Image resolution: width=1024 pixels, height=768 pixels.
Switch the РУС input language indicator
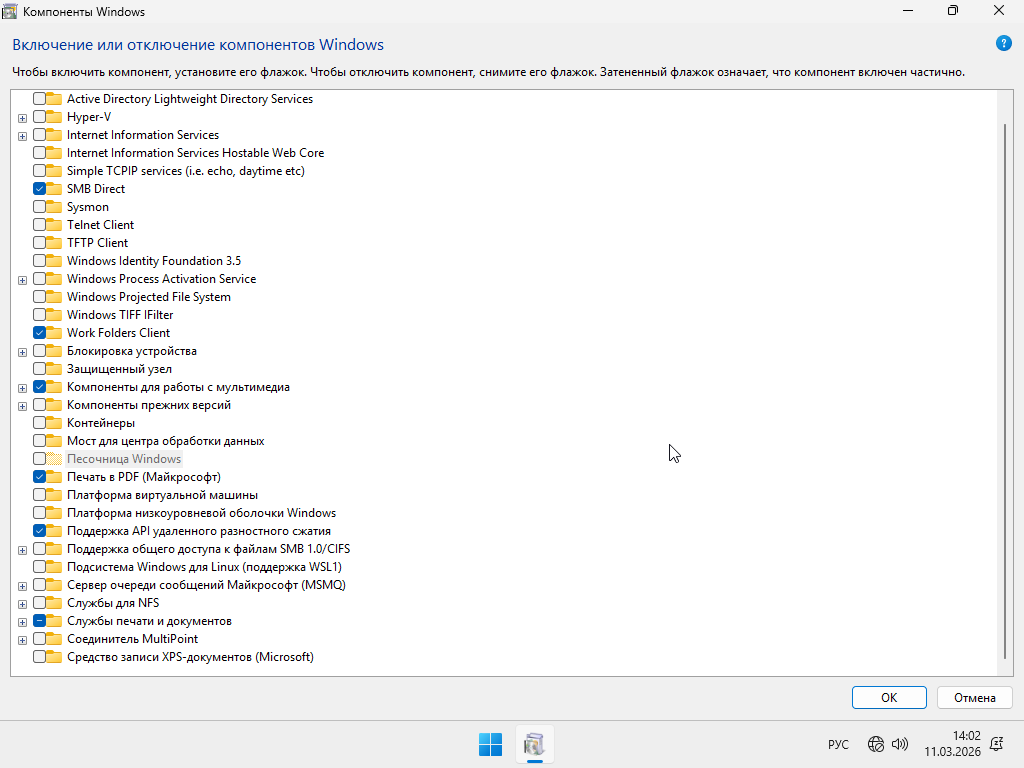[838, 744]
